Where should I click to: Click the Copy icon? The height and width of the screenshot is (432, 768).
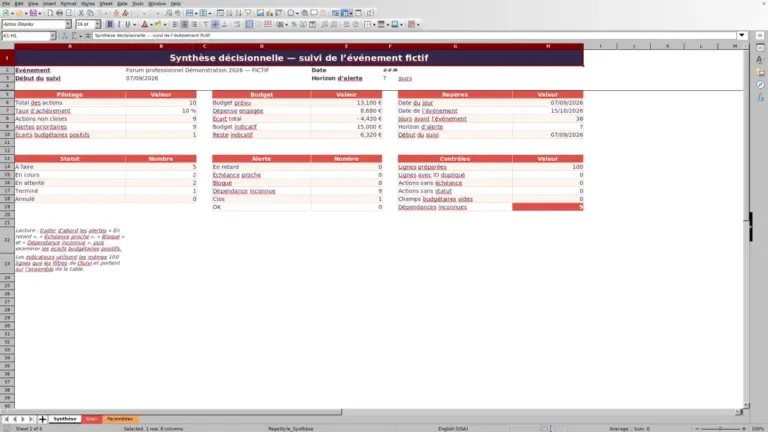tap(90, 13)
